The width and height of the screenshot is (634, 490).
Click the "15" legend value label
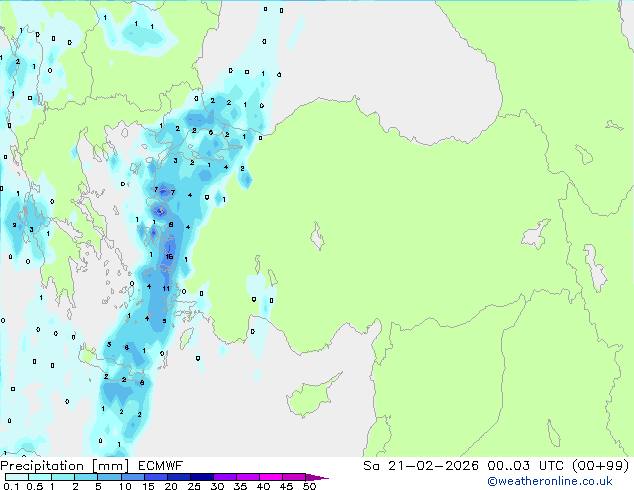(x=148, y=486)
